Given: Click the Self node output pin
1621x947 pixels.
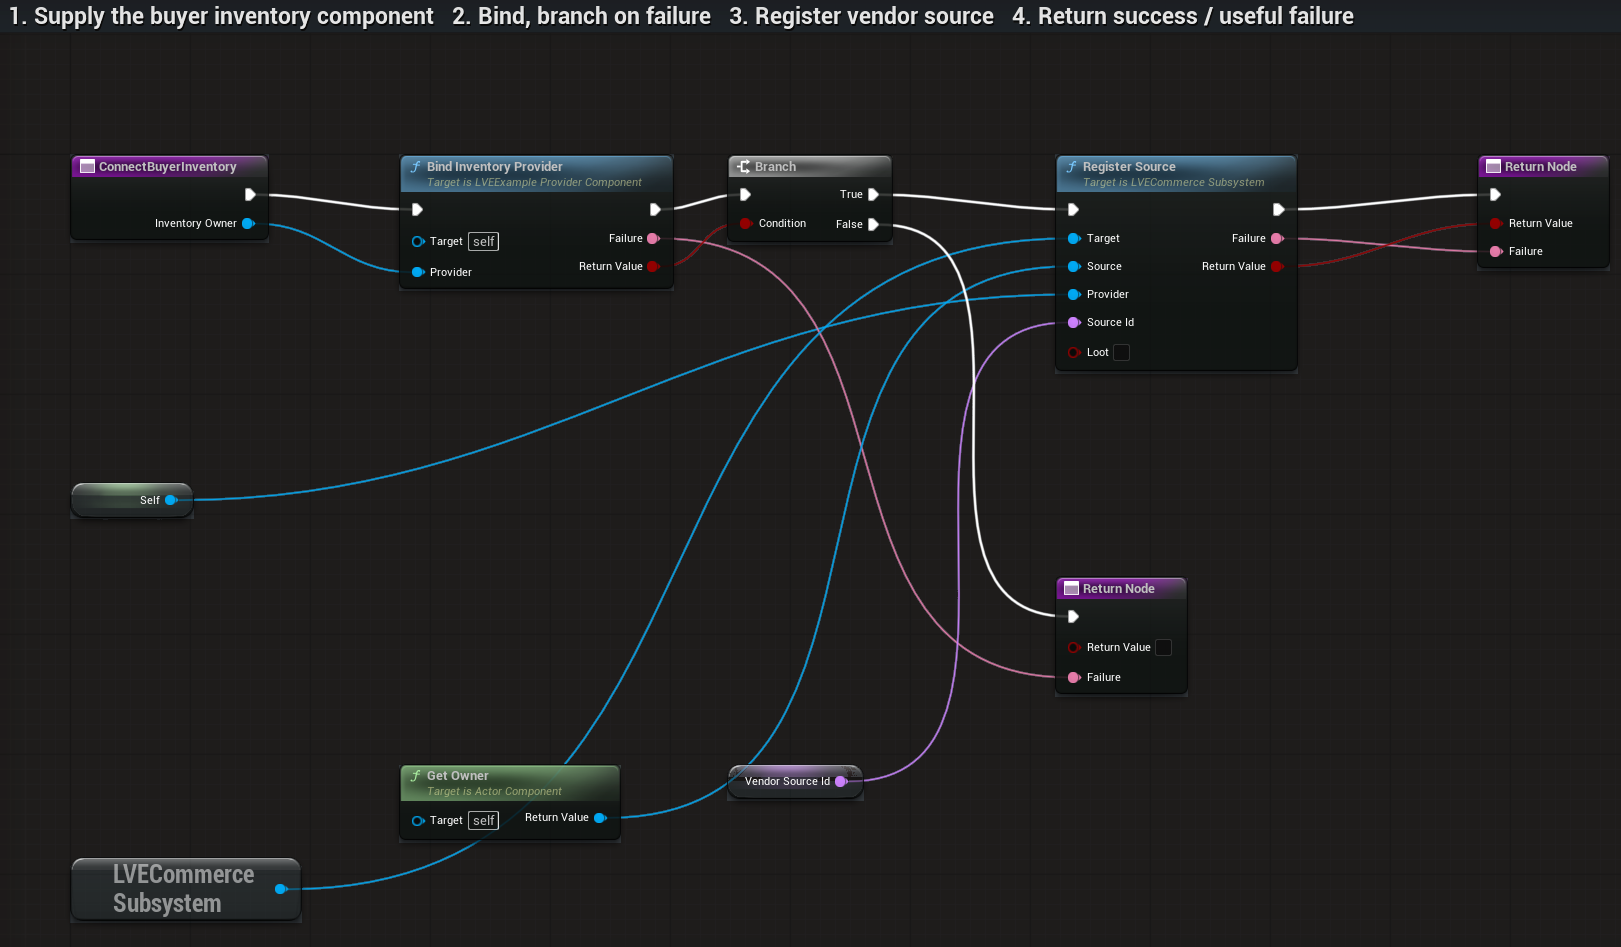Looking at the screenshot, I should tap(171, 501).
